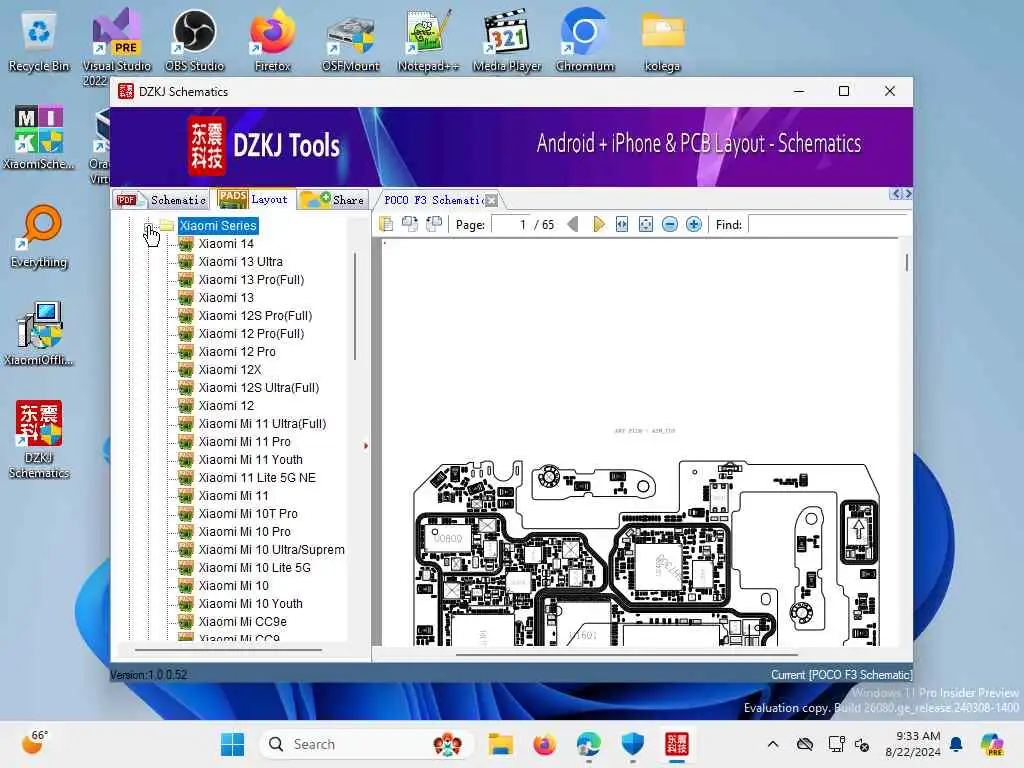
Task: Click the icon beside Xiaomi 13
Action: (x=186, y=298)
